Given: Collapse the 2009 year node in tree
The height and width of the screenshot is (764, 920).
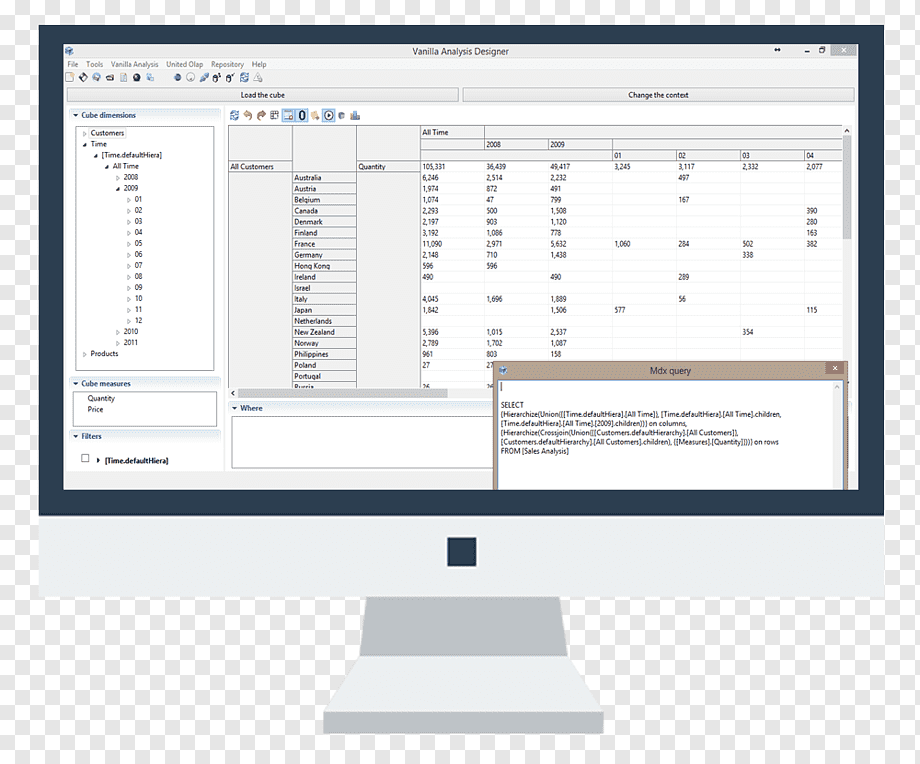Looking at the screenshot, I should [x=117, y=189].
